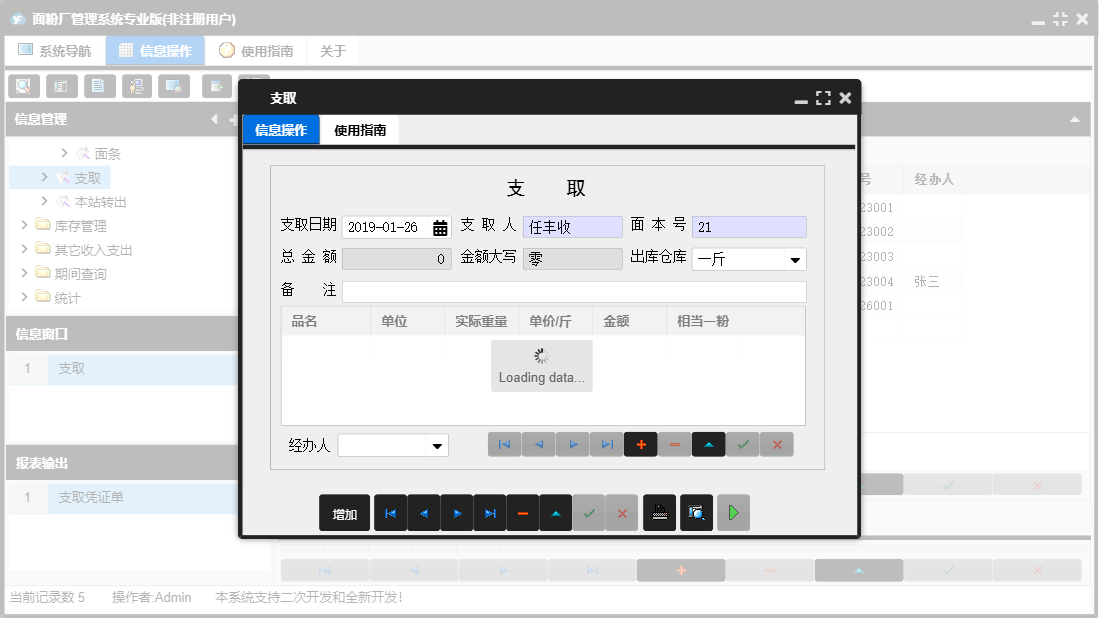Click the add (+) record icon

[x=641, y=444]
